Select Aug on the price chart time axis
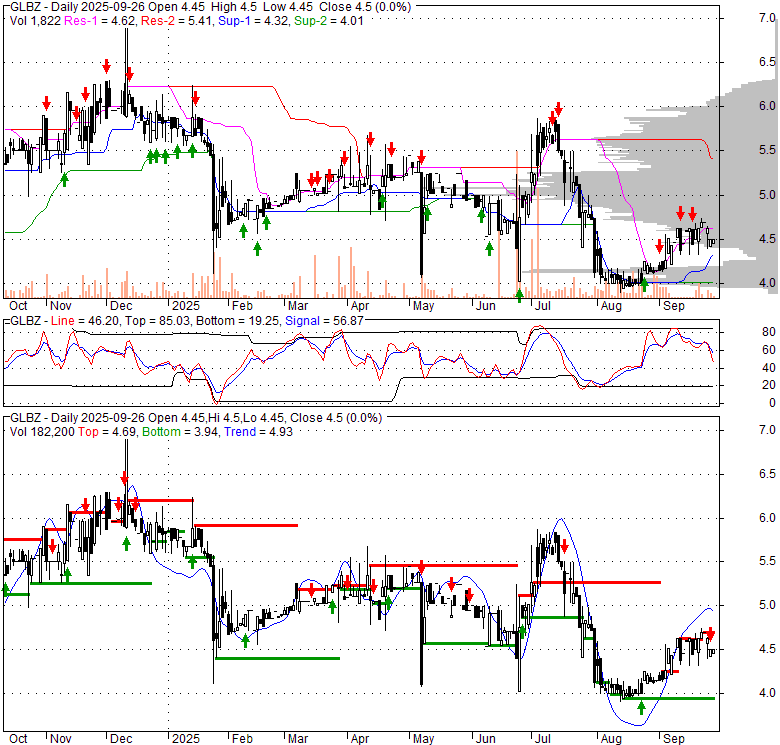This screenshot has height=745, width=780. tap(611, 306)
